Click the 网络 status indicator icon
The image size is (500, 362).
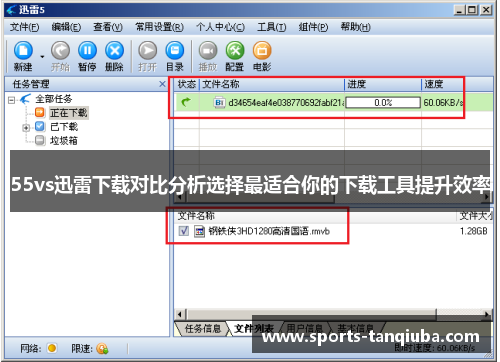[x=52, y=348]
